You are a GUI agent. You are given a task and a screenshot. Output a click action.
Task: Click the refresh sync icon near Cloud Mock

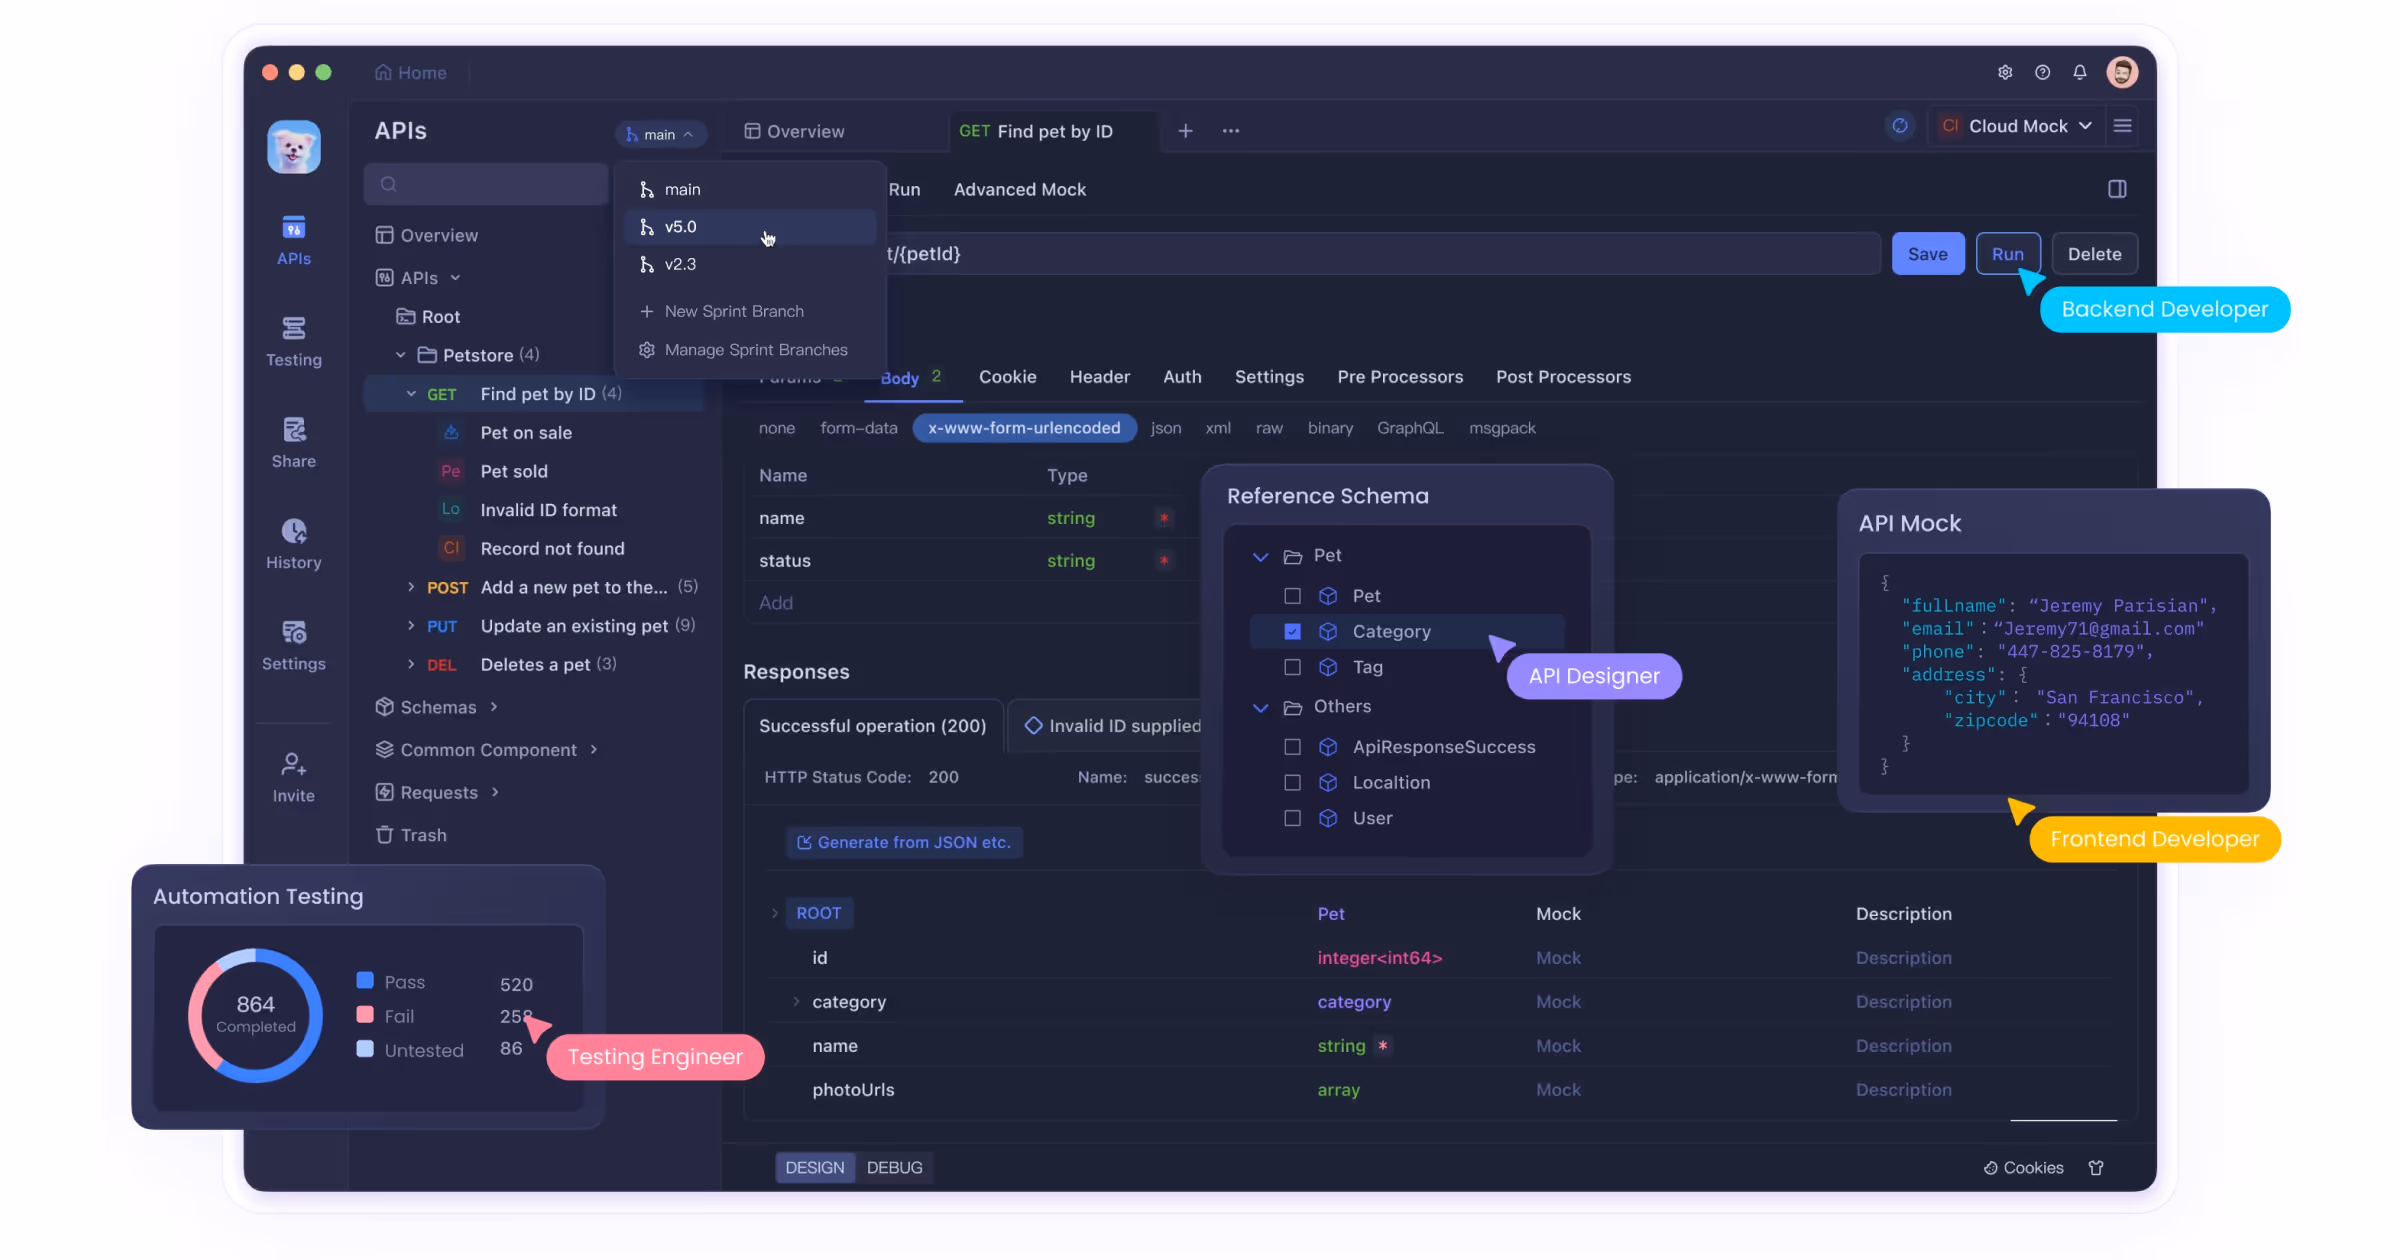pyautogui.click(x=1900, y=126)
